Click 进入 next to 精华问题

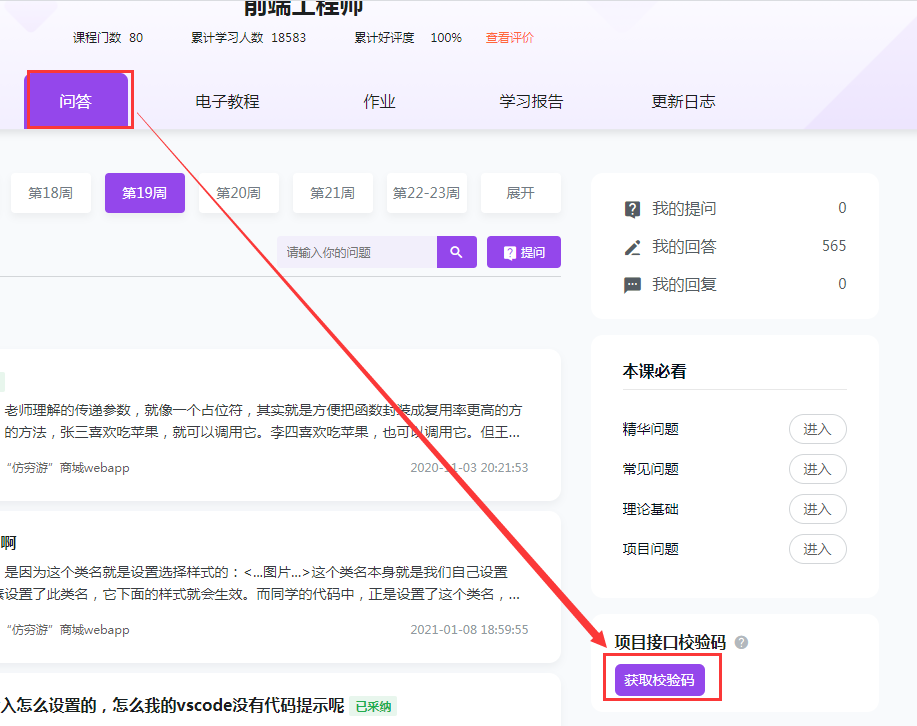click(x=818, y=429)
